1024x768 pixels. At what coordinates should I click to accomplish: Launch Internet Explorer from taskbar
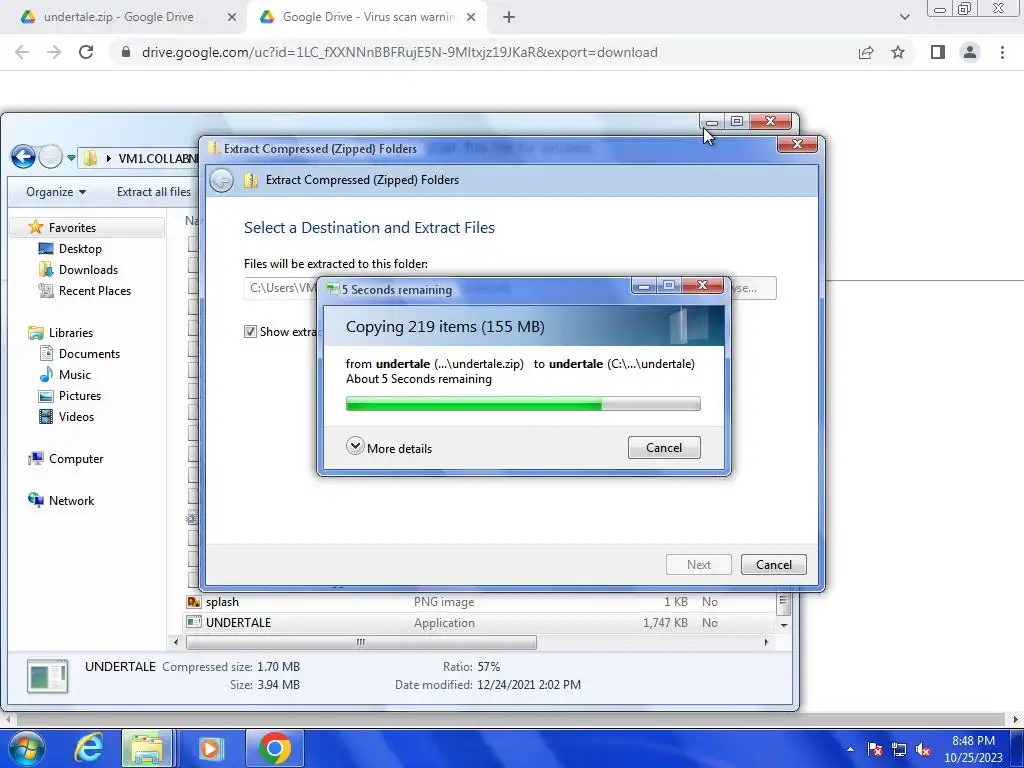(88, 748)
